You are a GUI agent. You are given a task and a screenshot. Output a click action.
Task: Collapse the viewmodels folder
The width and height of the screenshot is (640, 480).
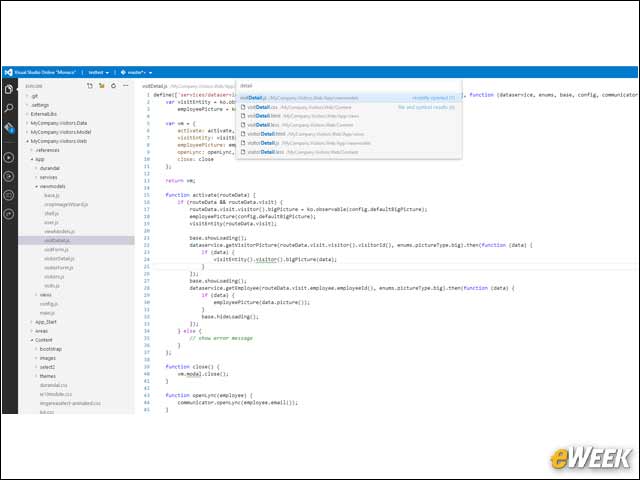click(x=52, y=186)
